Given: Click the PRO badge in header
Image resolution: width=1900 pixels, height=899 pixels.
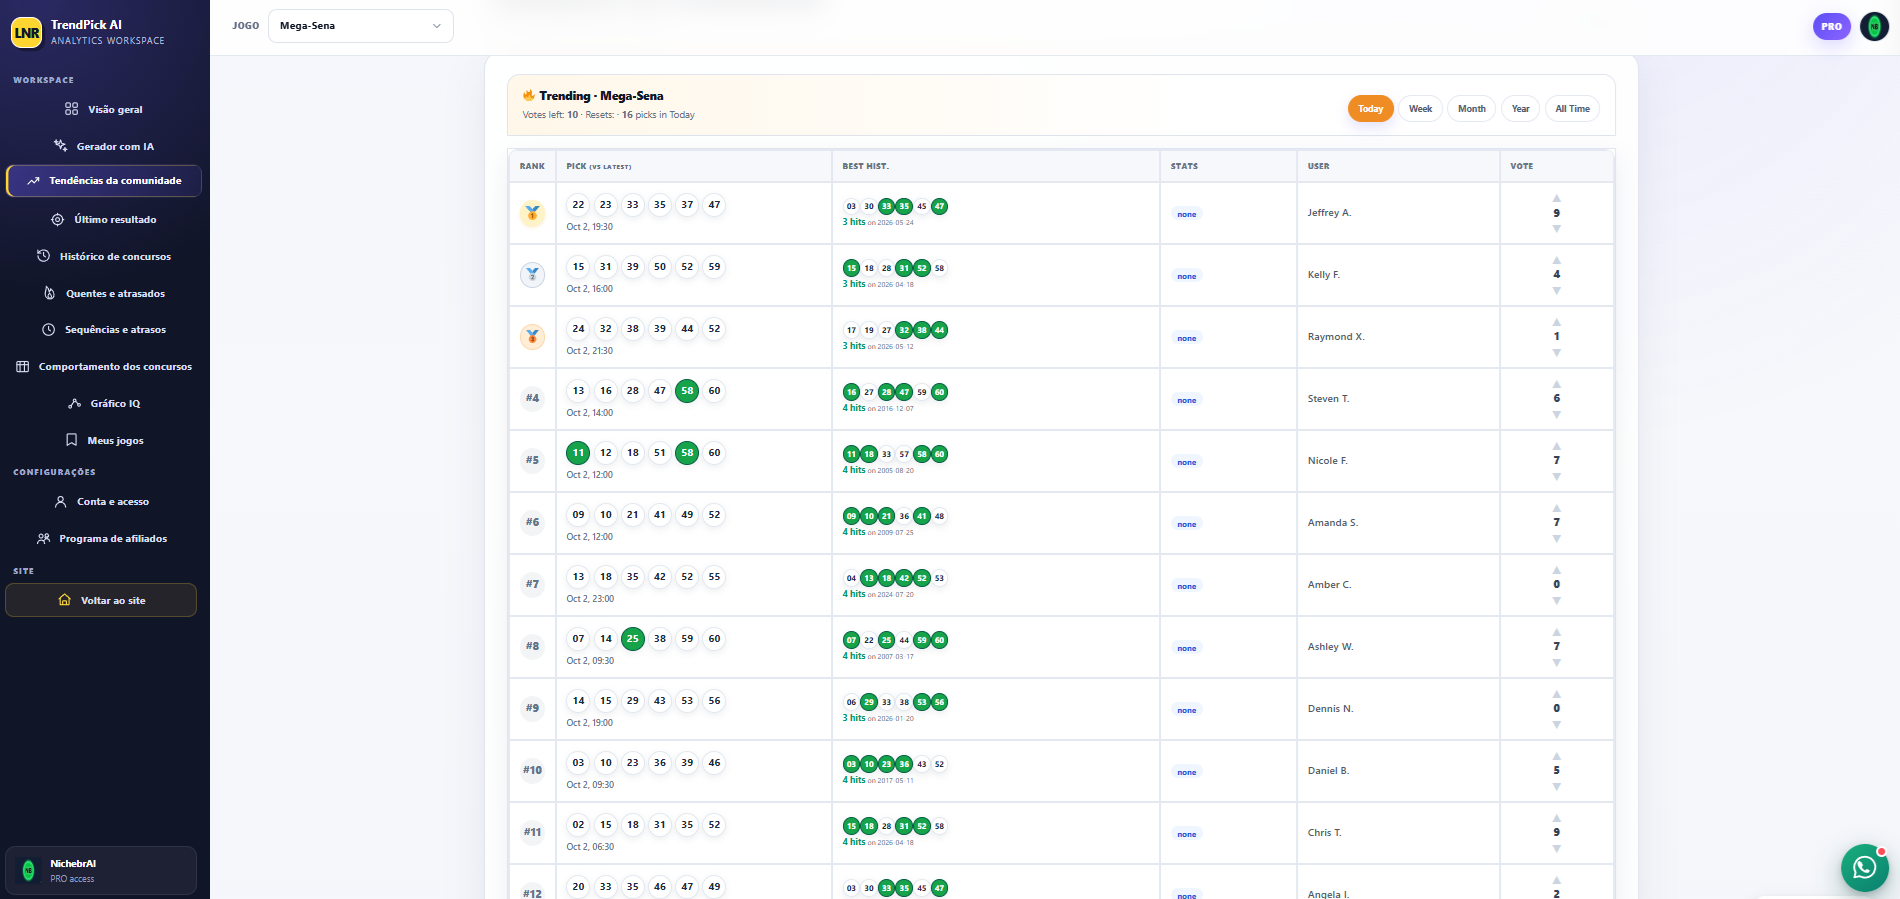Looking at the screenshot, I should pyautogui.click(x=1831, y=27).
